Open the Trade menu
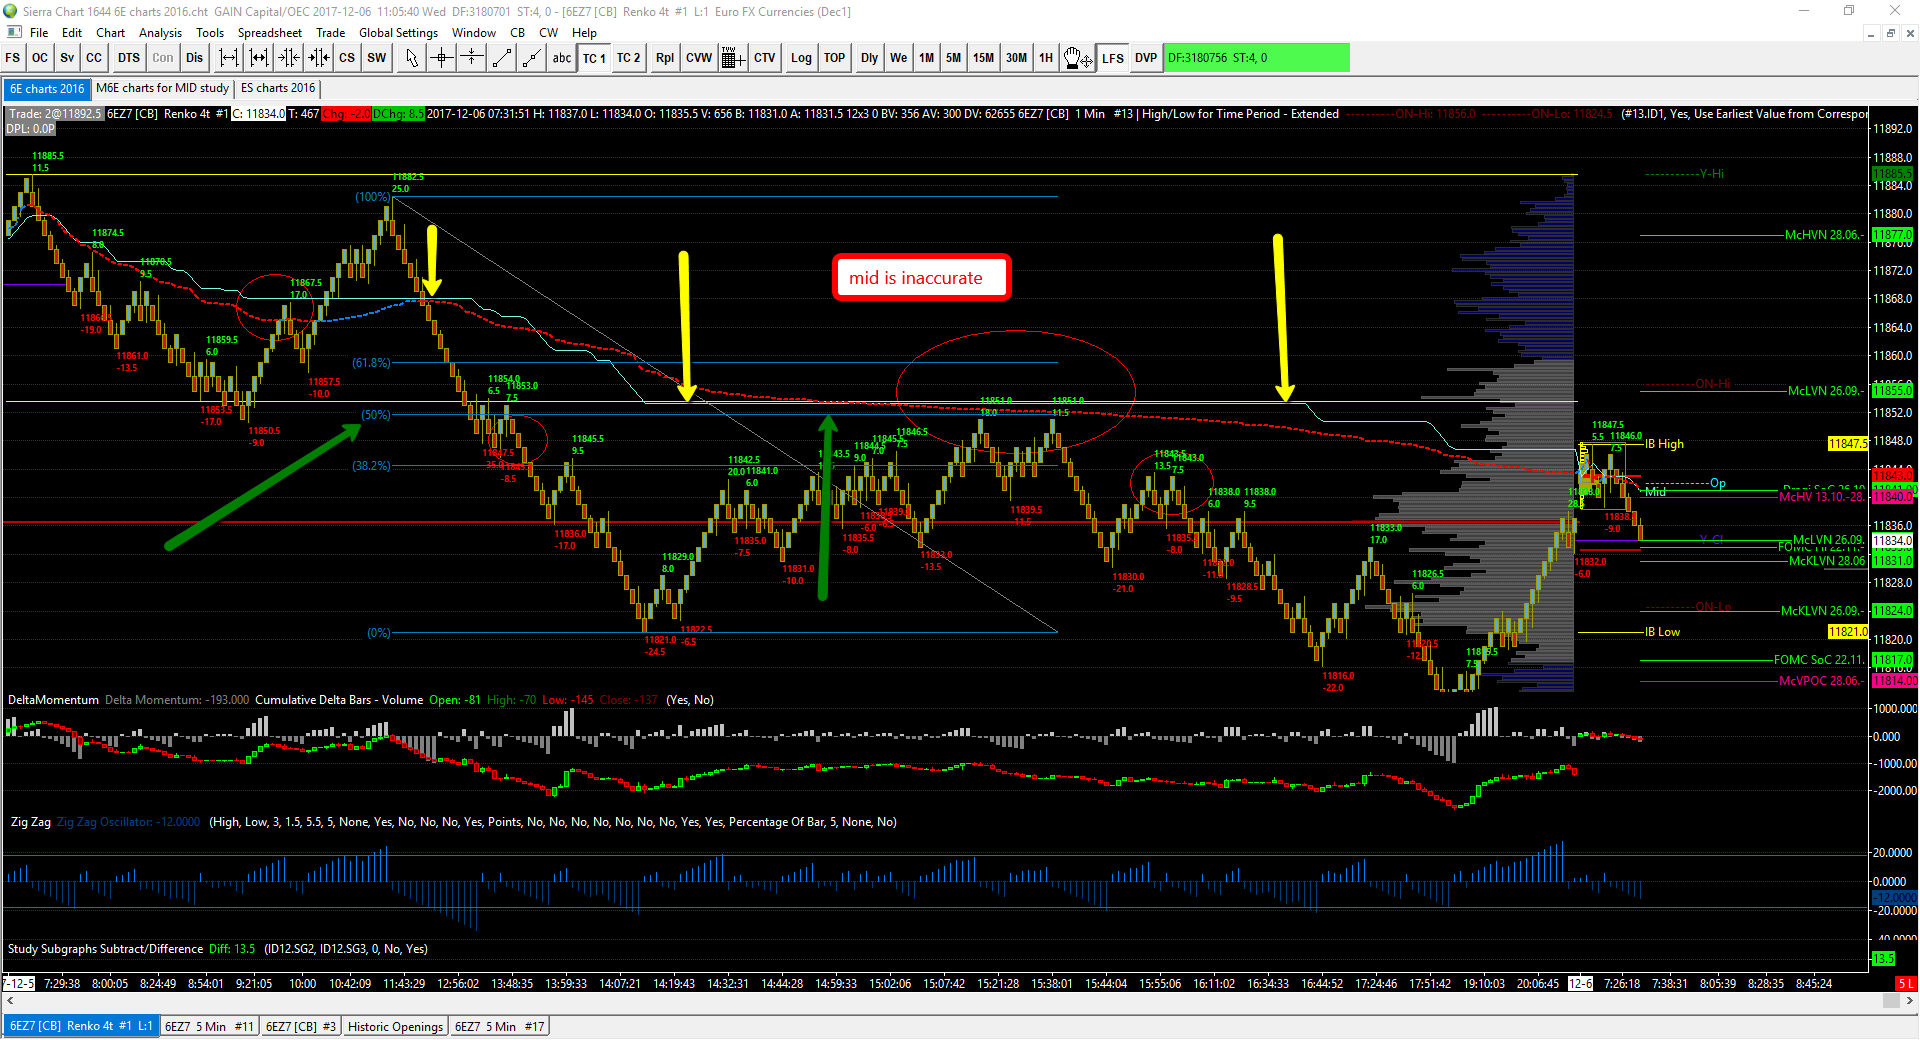The height and width of the screenshot is (1040, 1920). point(330,33)
